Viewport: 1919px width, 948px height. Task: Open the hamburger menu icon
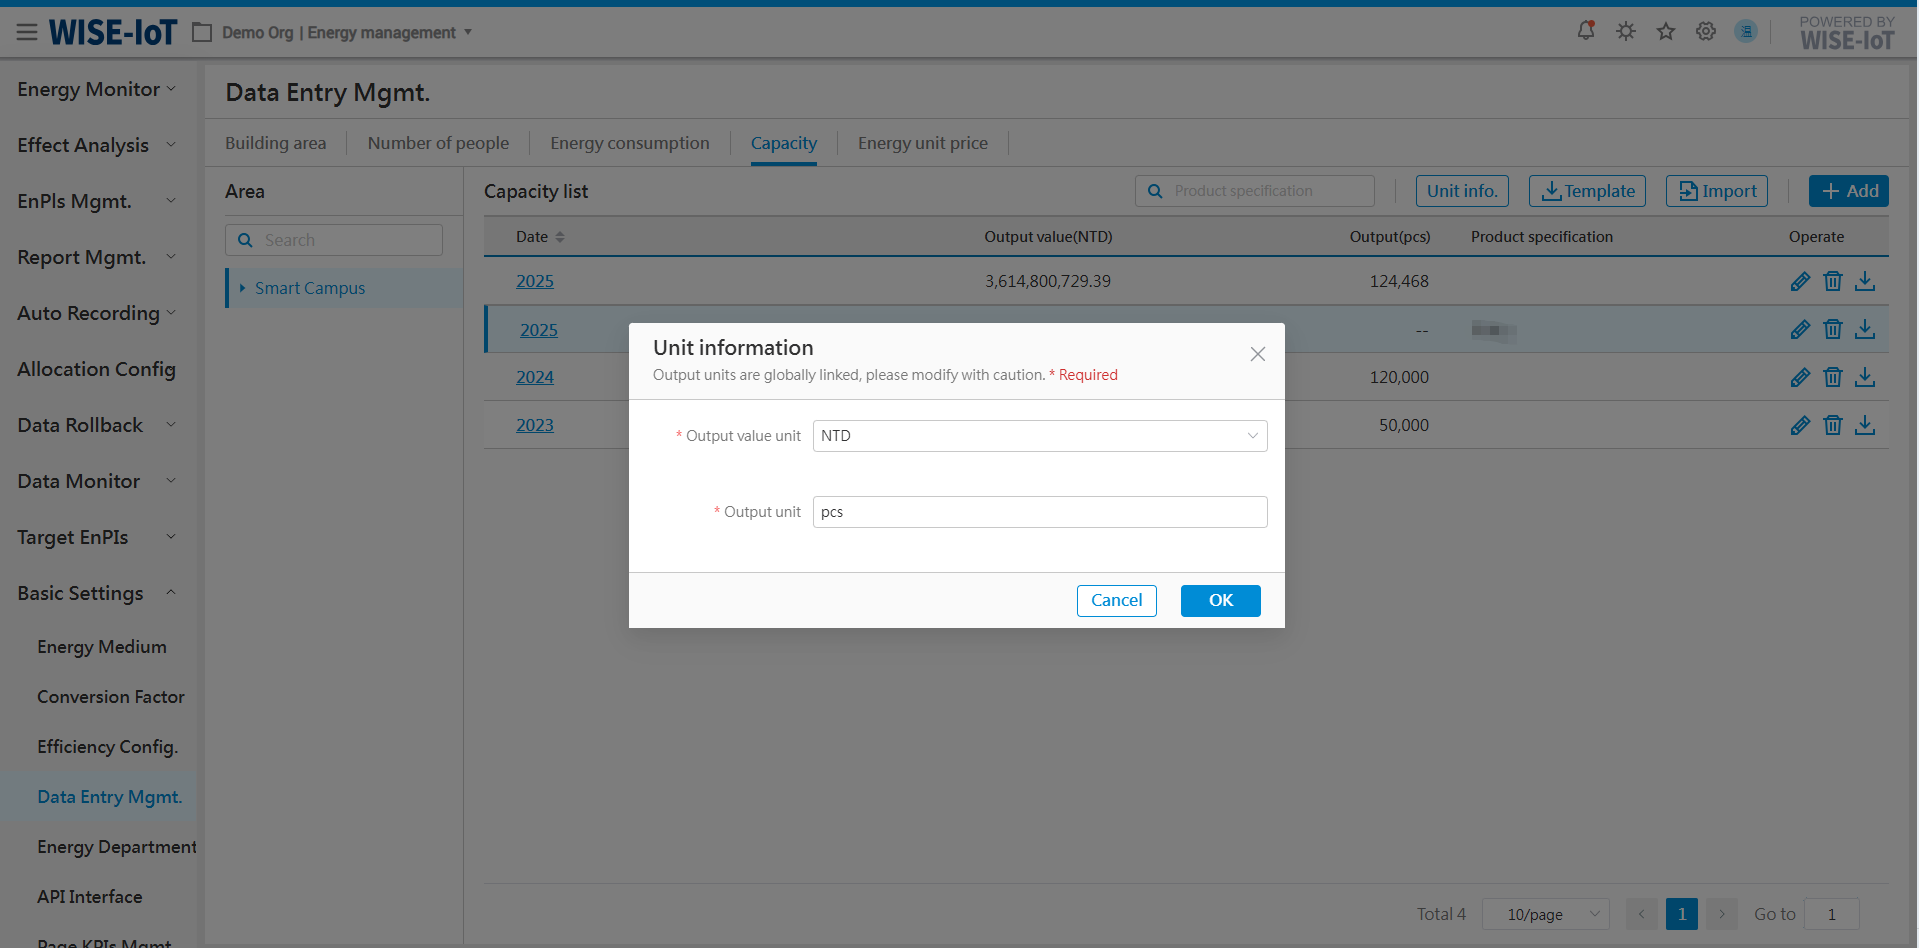pos(27,32)
